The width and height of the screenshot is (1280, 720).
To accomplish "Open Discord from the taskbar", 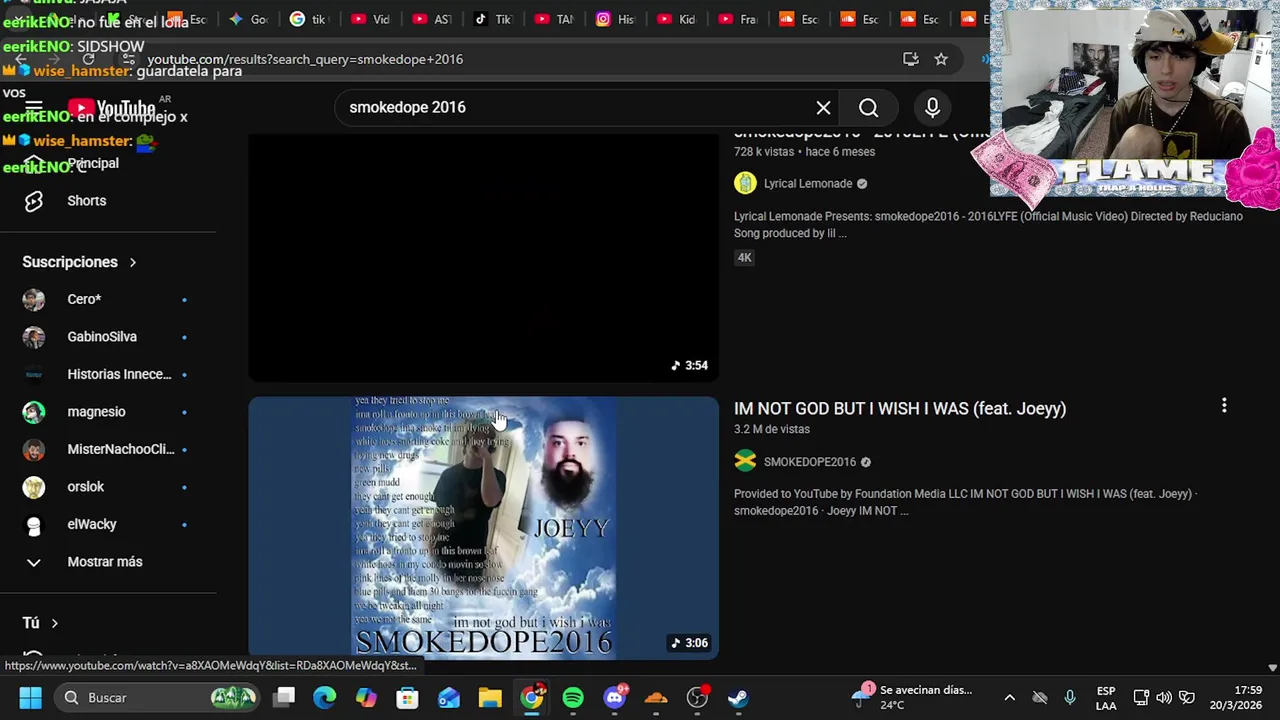I will pos(615,697).
